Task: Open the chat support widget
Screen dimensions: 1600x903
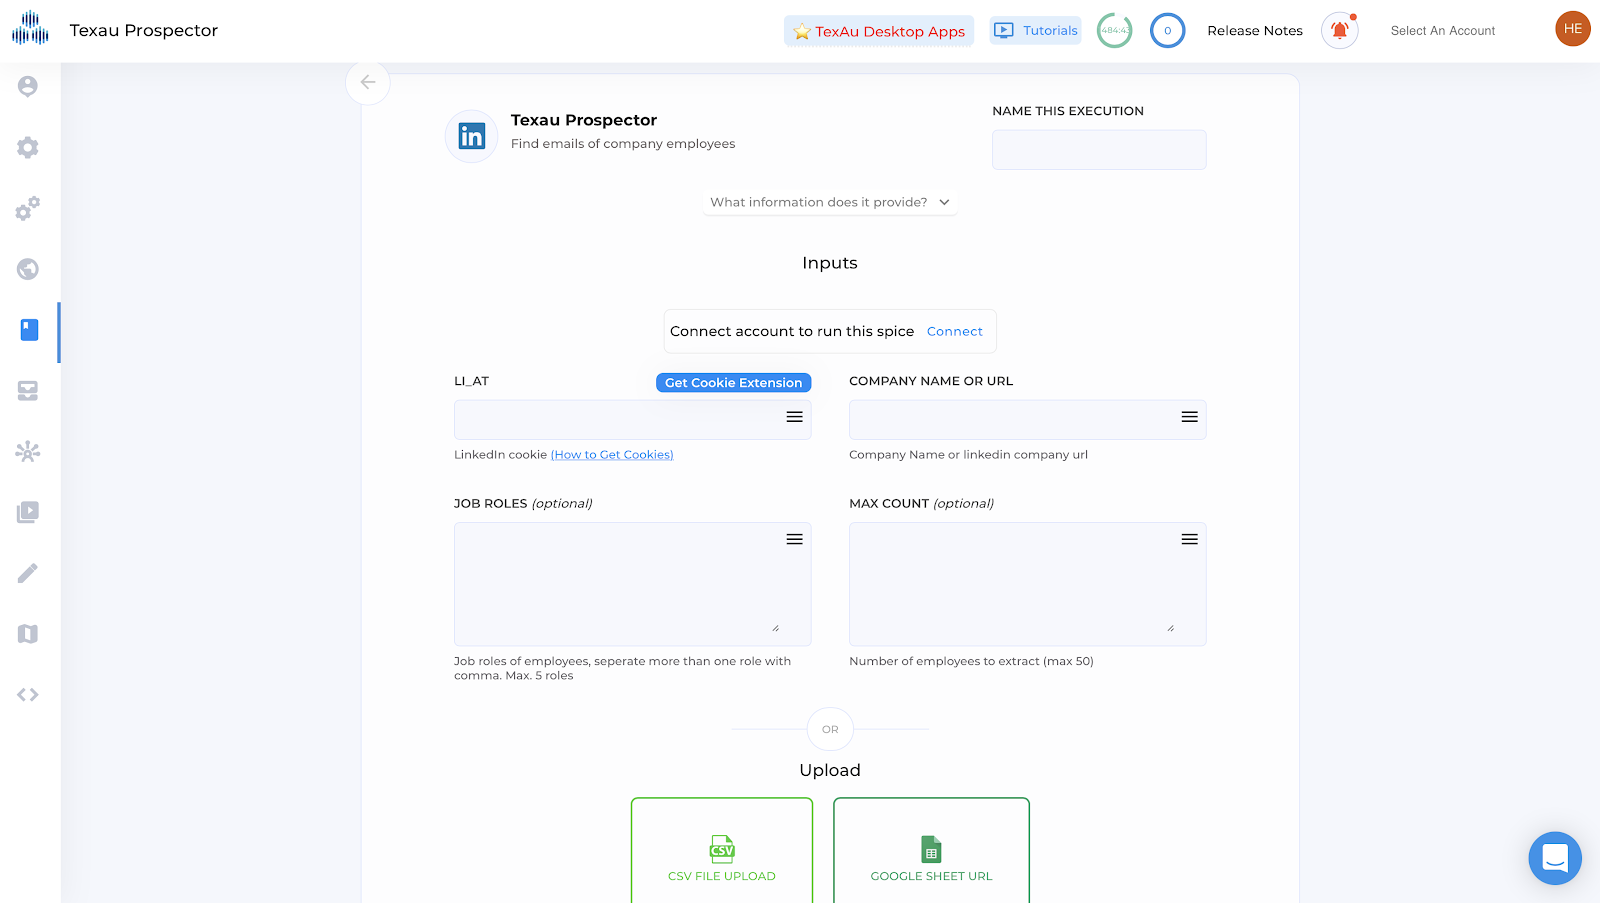Action: tap(1554, 858)
